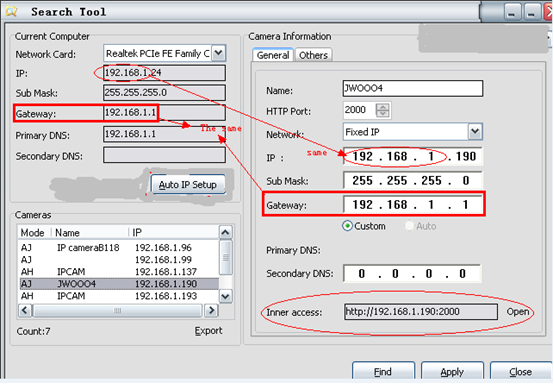Viewport: 554px width, 384px height.
Task: Click the Mode column header
Action: click(35, 232)
